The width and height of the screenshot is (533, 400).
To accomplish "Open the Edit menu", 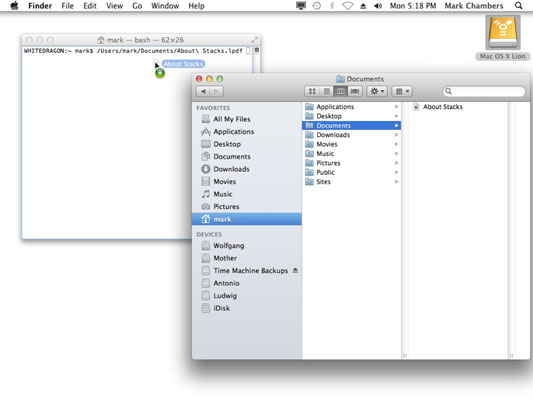I will 90,6.
